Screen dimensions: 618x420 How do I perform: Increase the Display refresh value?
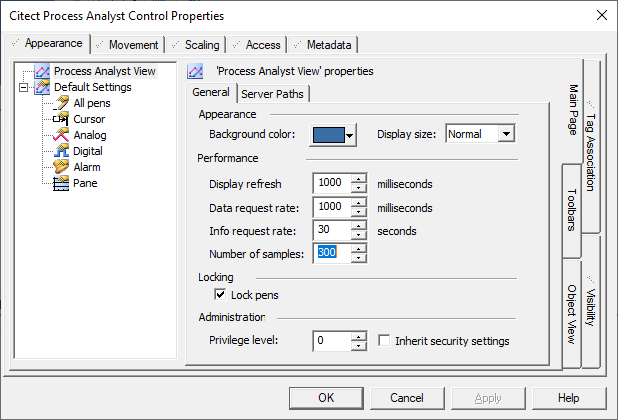(358, 178)
